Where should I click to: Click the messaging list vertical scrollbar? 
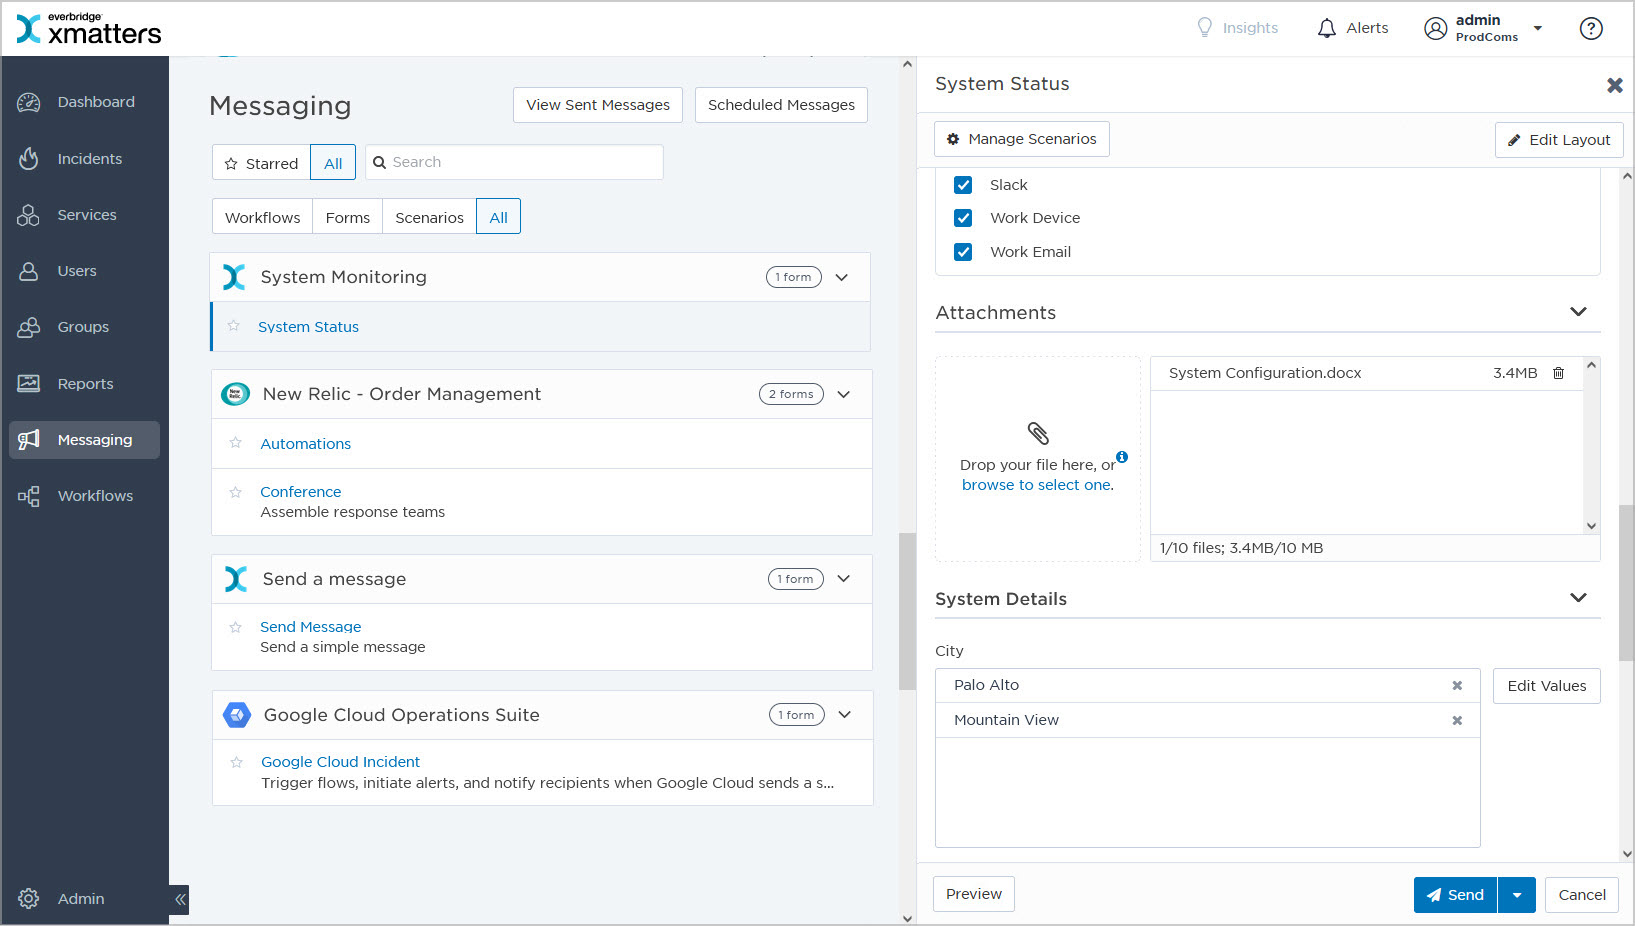907,611
